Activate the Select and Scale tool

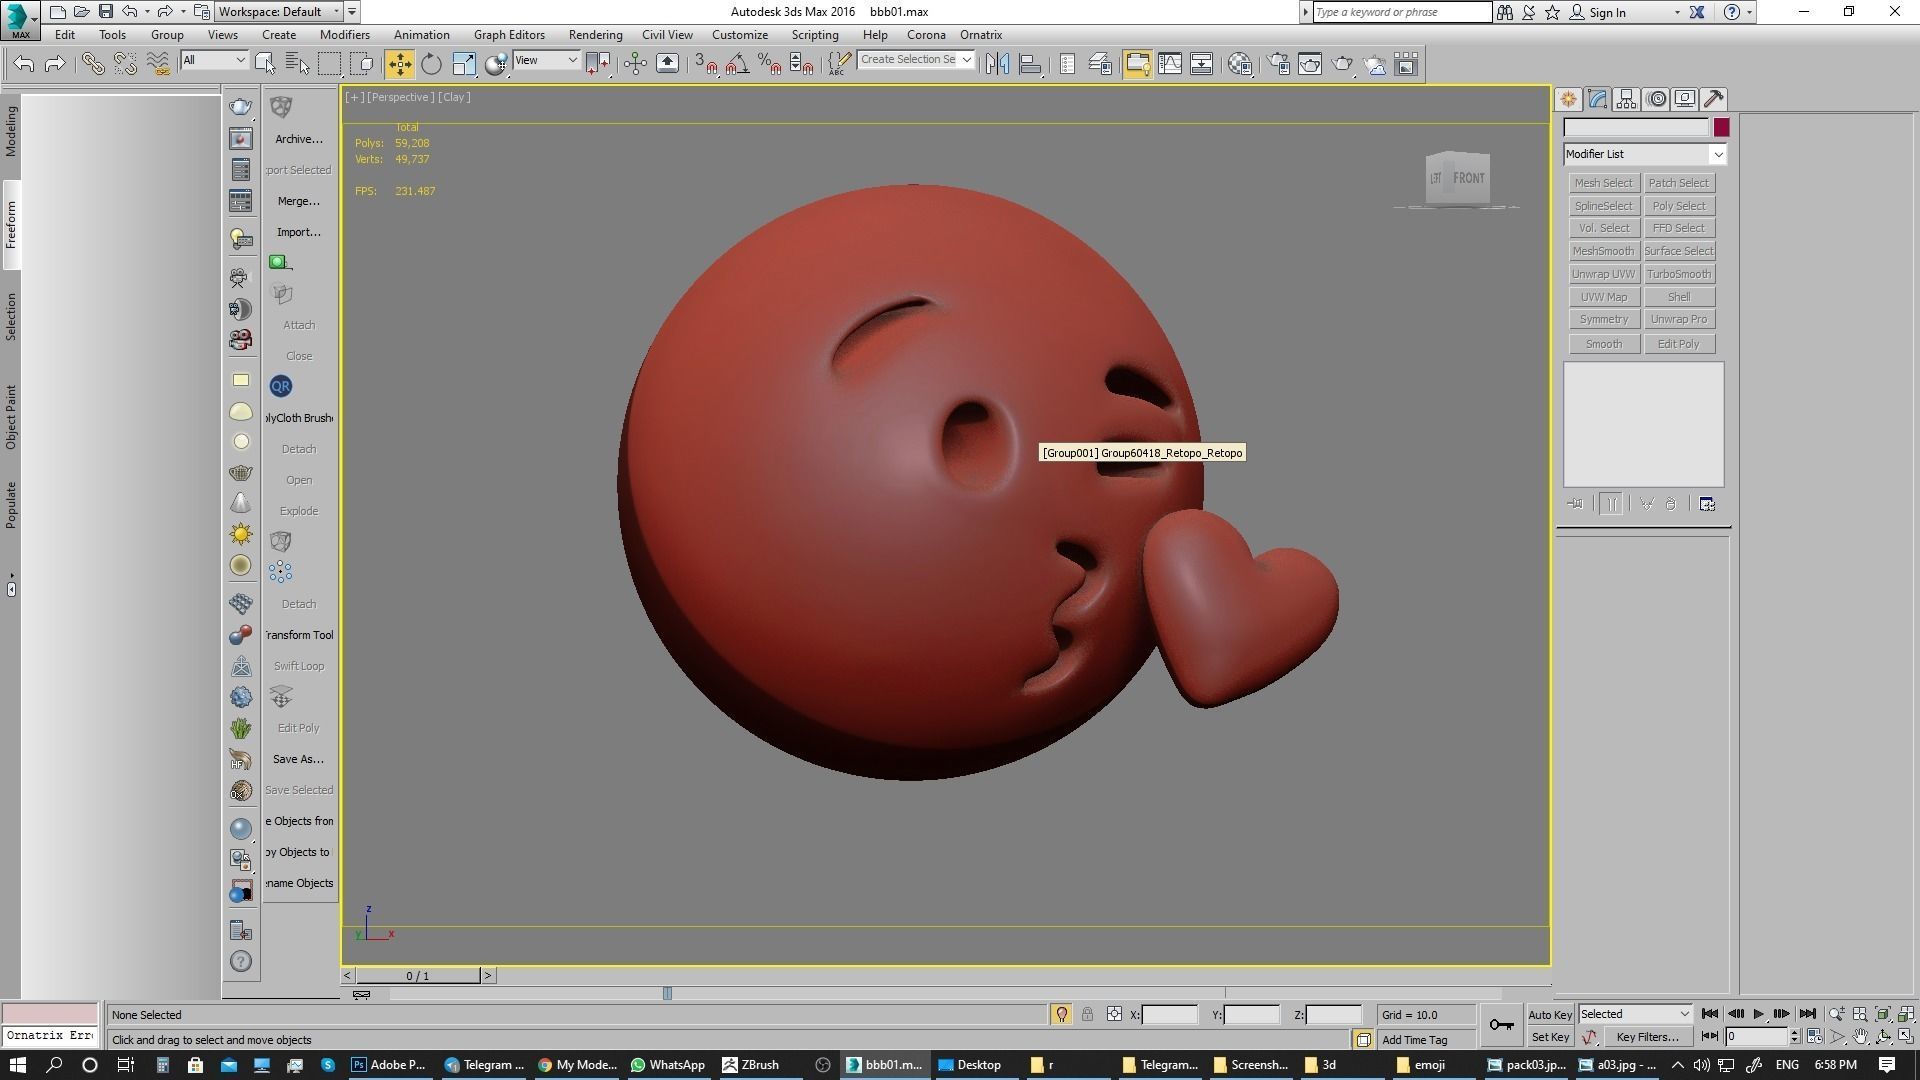point(464,64)
